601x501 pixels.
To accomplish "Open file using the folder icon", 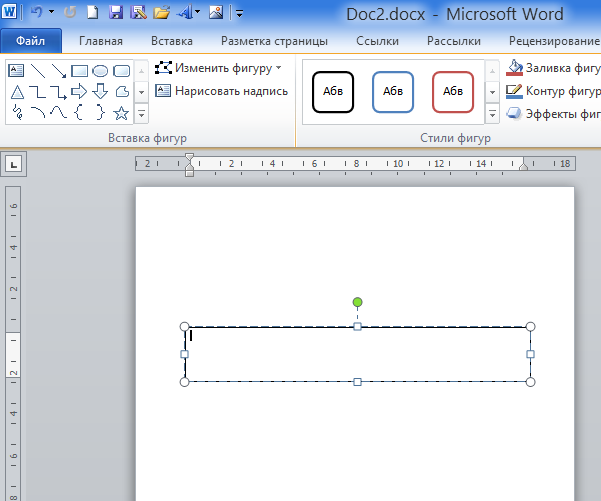I will click(161, 13).
